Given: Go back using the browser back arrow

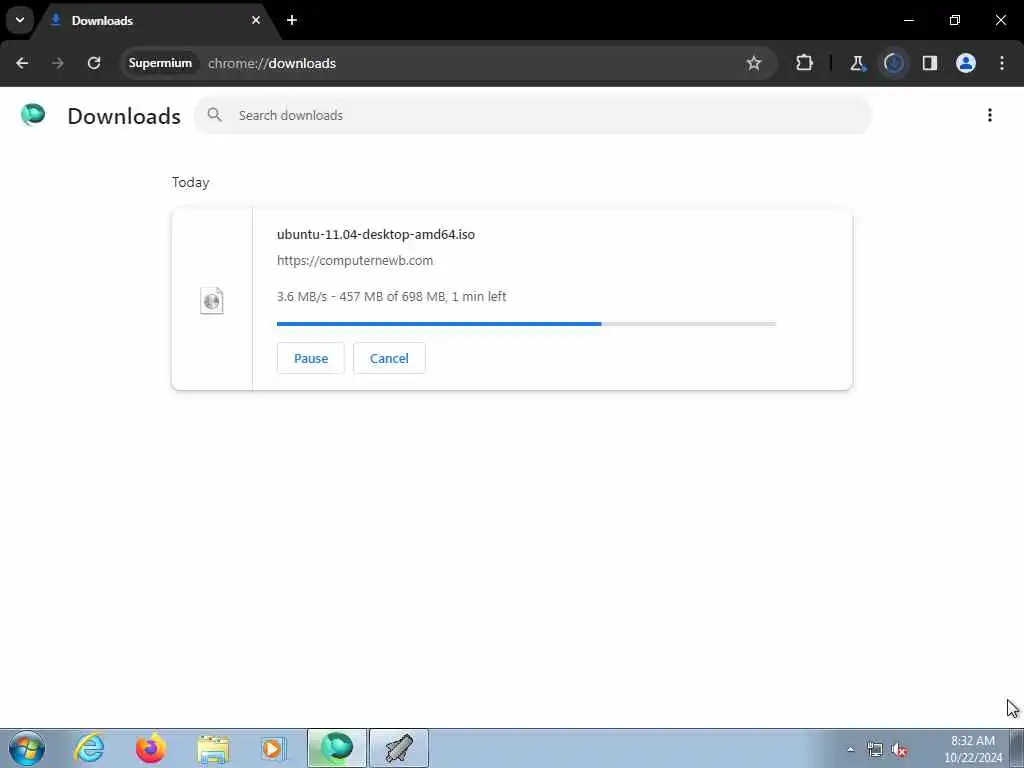Looking at the screenshot, I should click(x=22, y=63).
